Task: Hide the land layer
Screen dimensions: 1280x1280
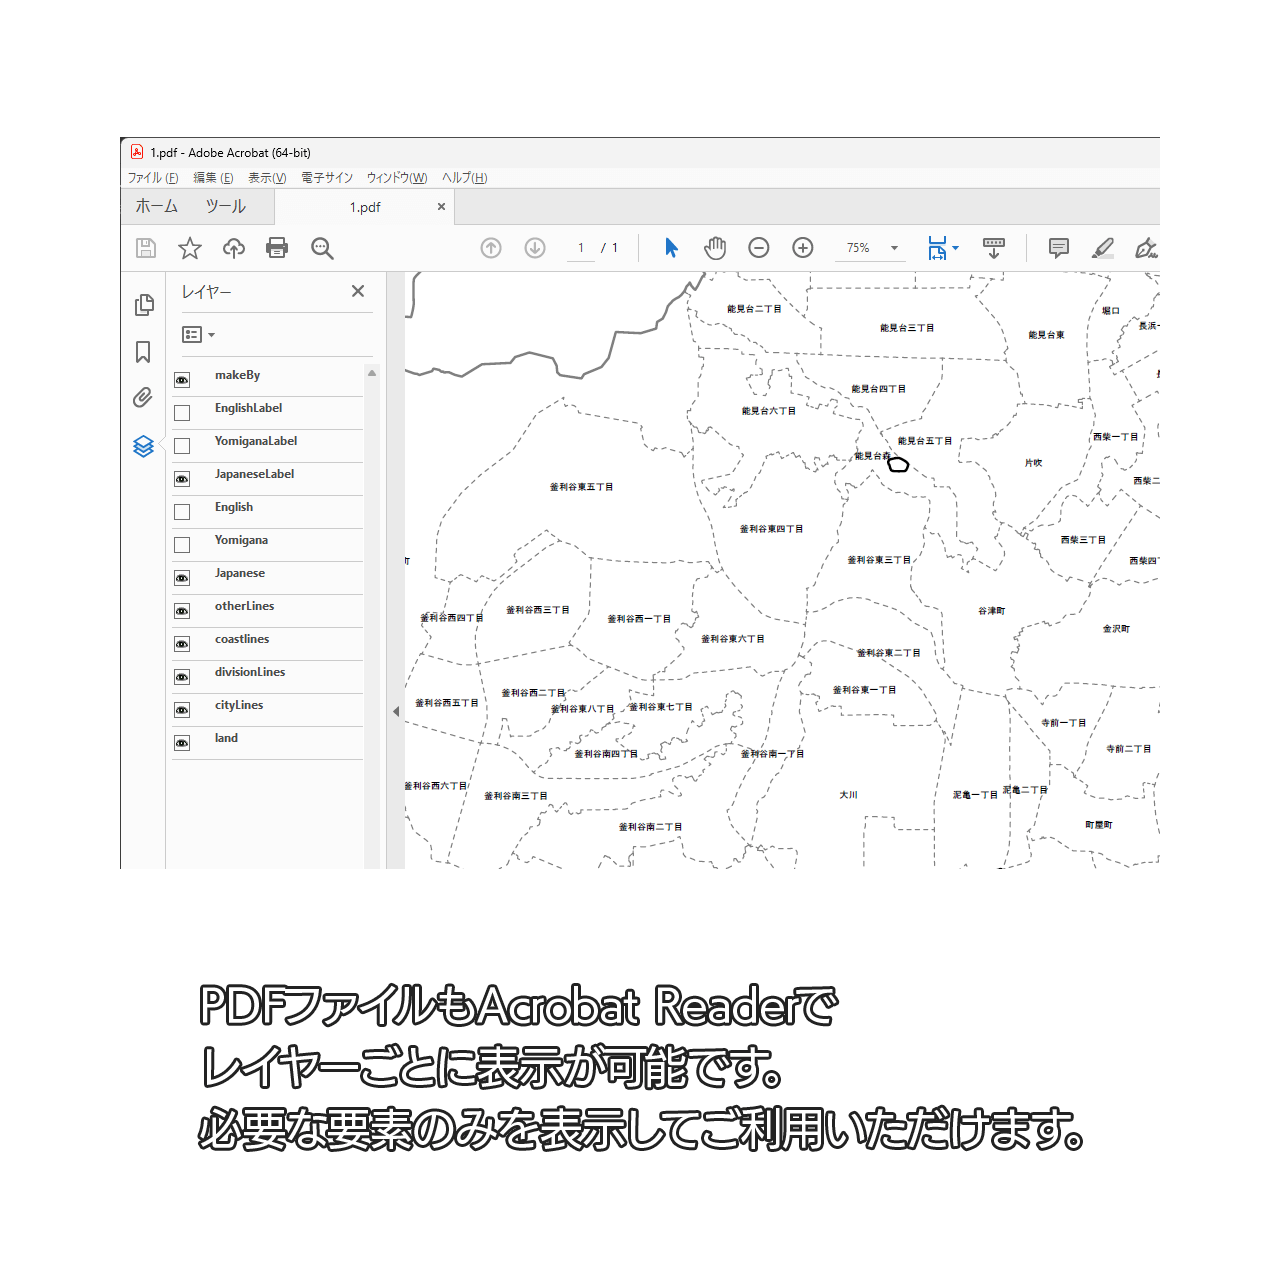Action: (182, 743)
